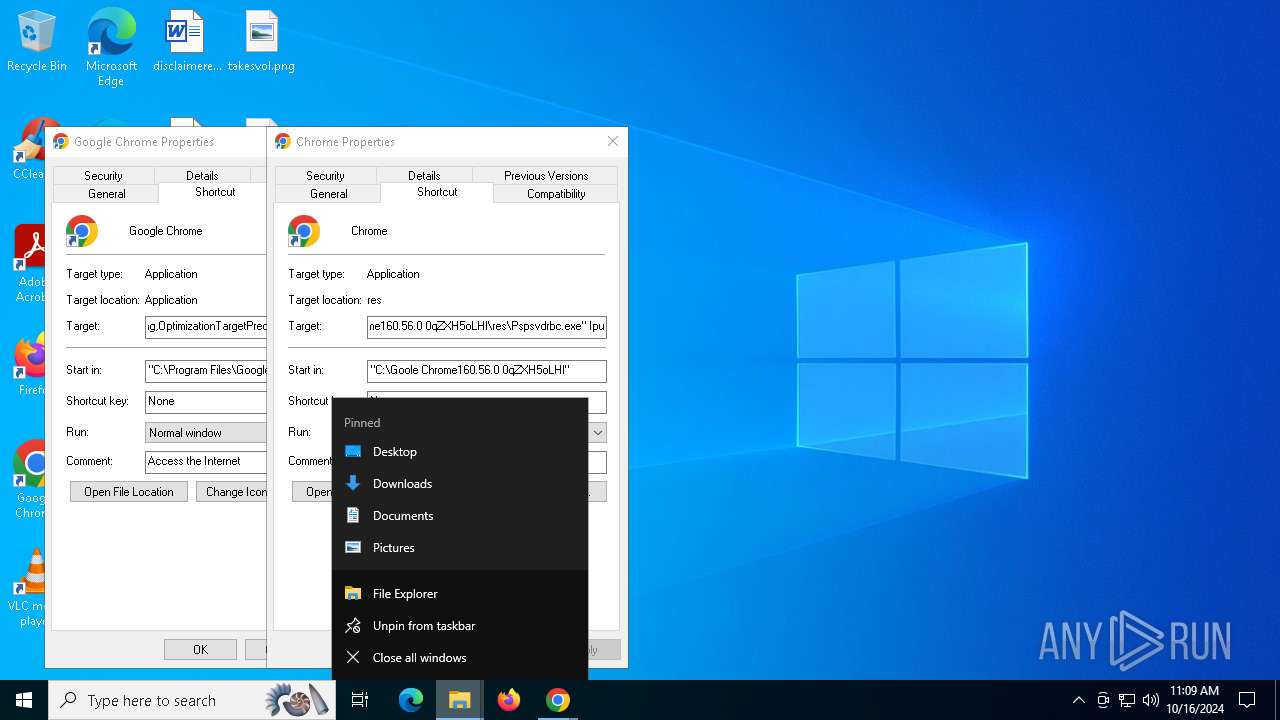1280x720 pixels.
Task: Switch to Security tab in Chrome Properties
Action: tap(325, 176)
